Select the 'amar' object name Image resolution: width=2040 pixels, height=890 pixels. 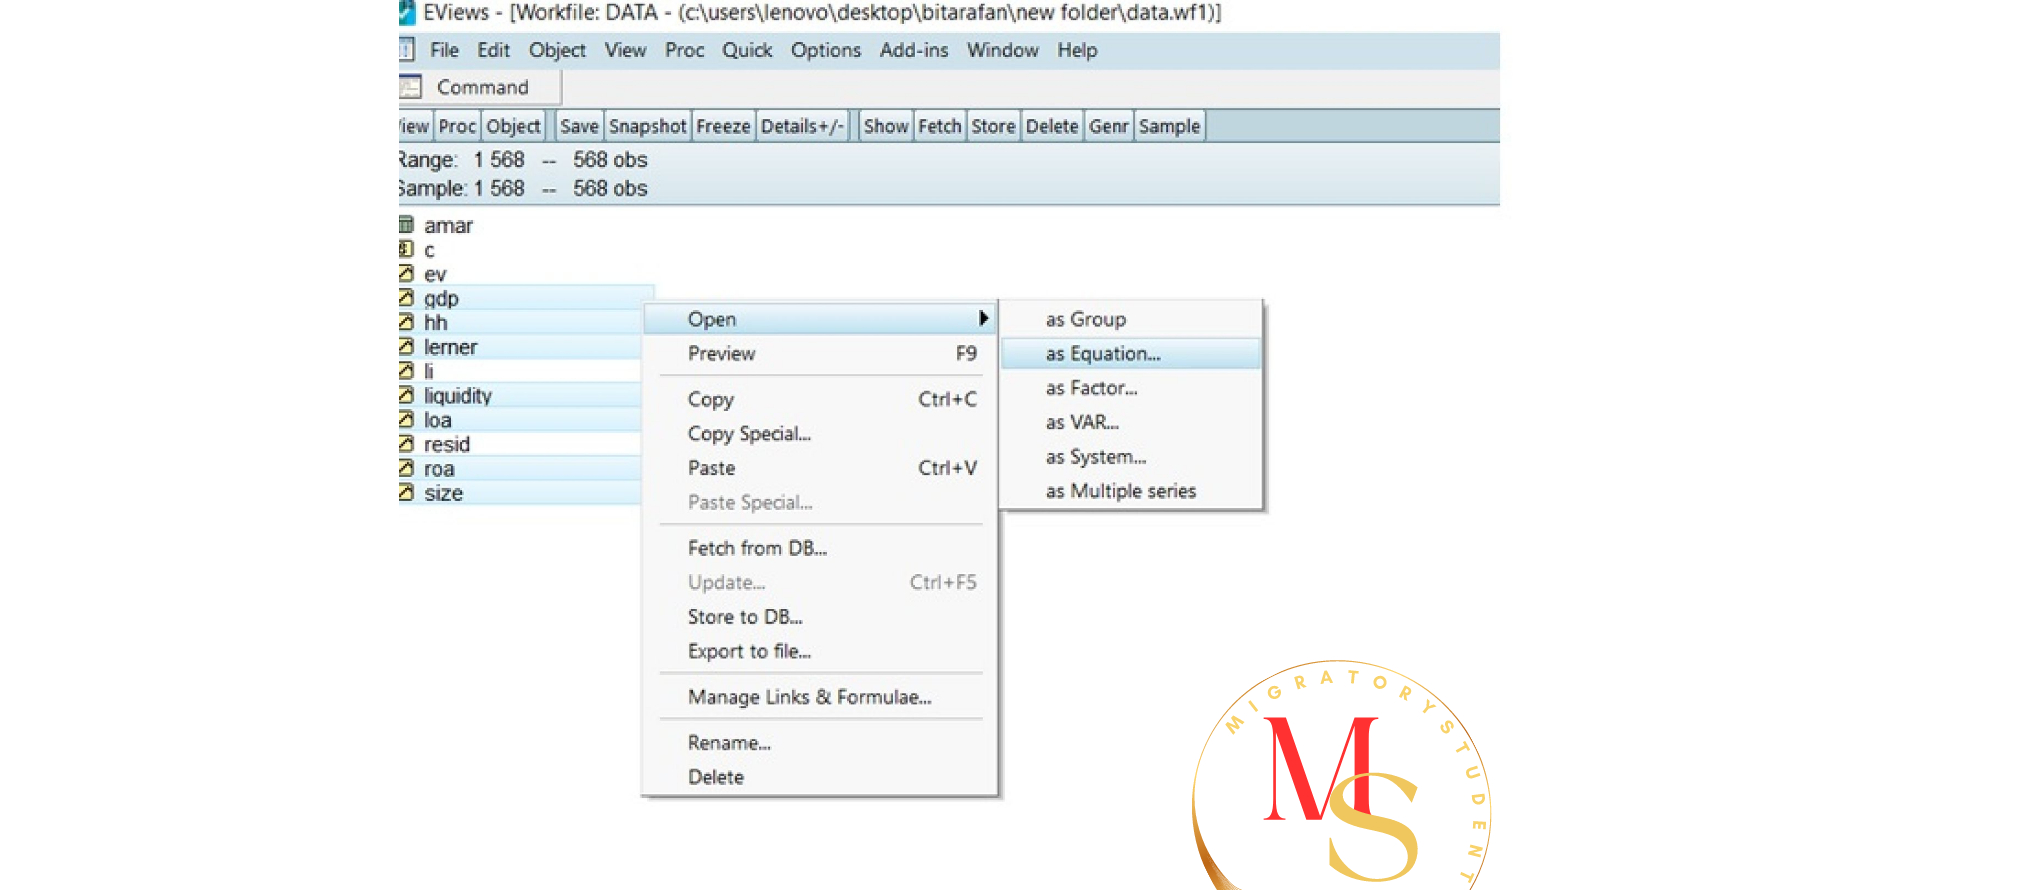point(448,226)
